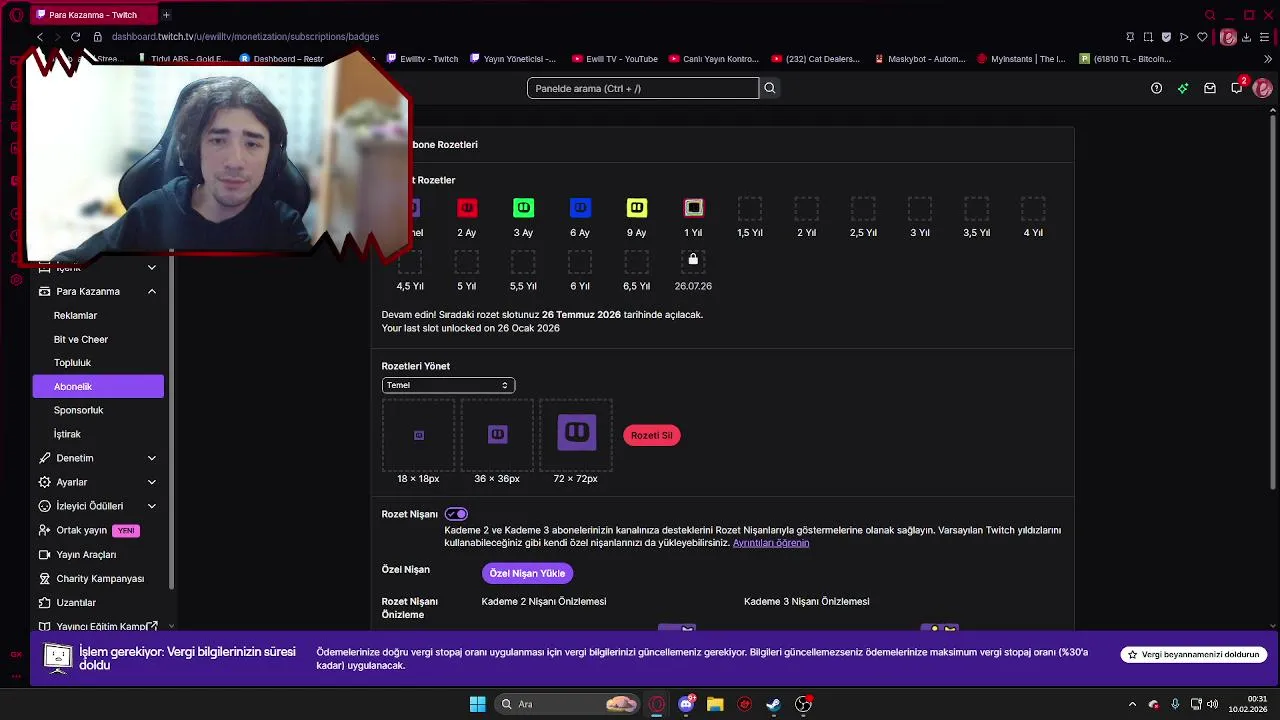Open the Ewilltv - Twitch bookmark
Viewport: 1280px width, 720px height.
point(422,59)
